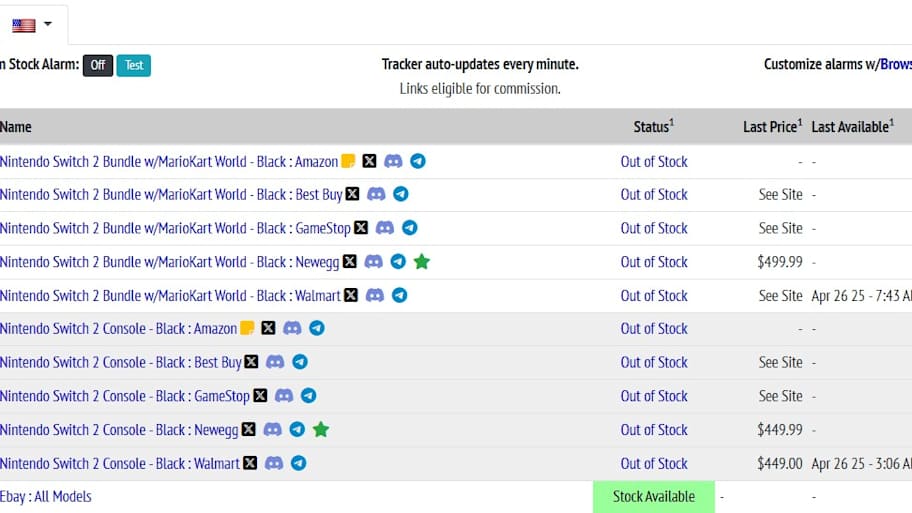Toggle the Stock Alarm Off switch
The image size is (912, 513).
(x=98, y=65)
